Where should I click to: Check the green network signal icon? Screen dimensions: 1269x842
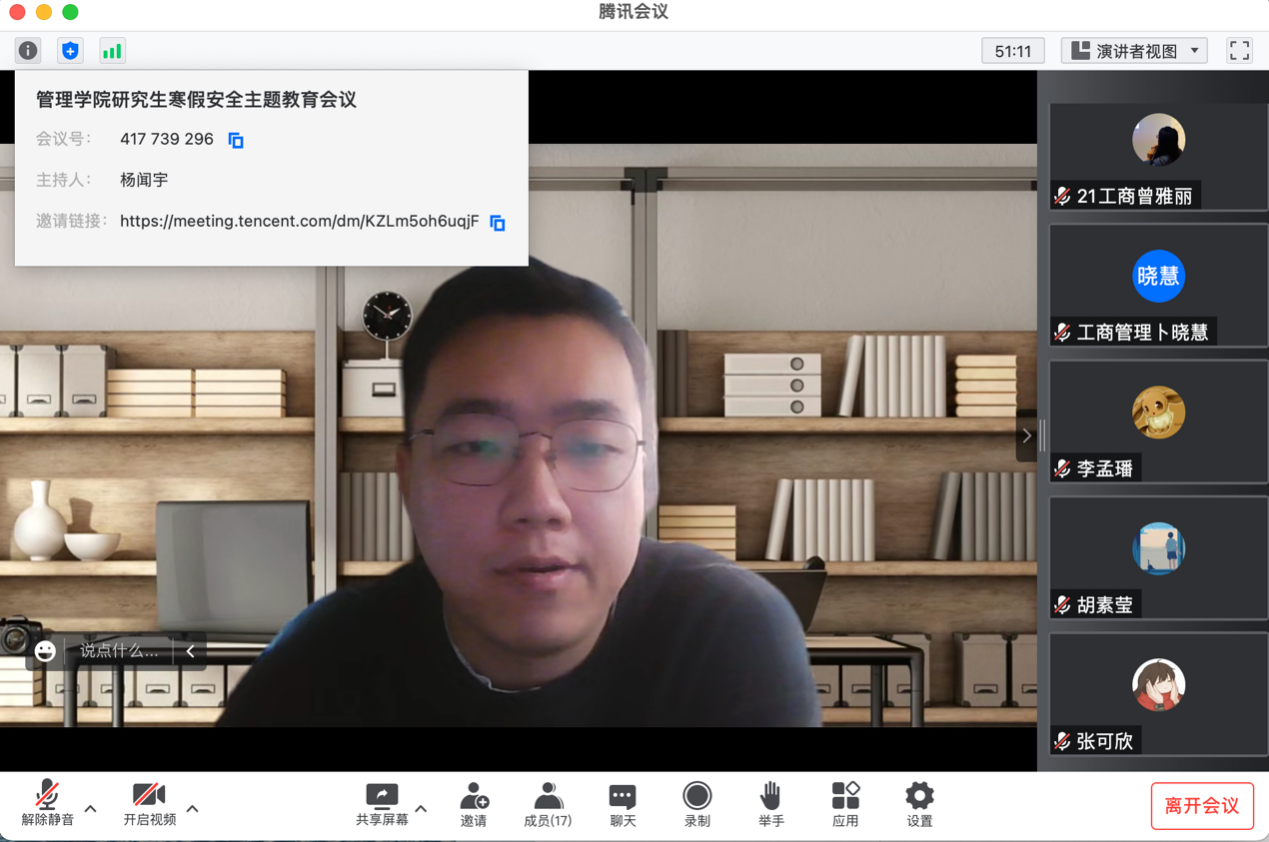click(x=112, y=50)
